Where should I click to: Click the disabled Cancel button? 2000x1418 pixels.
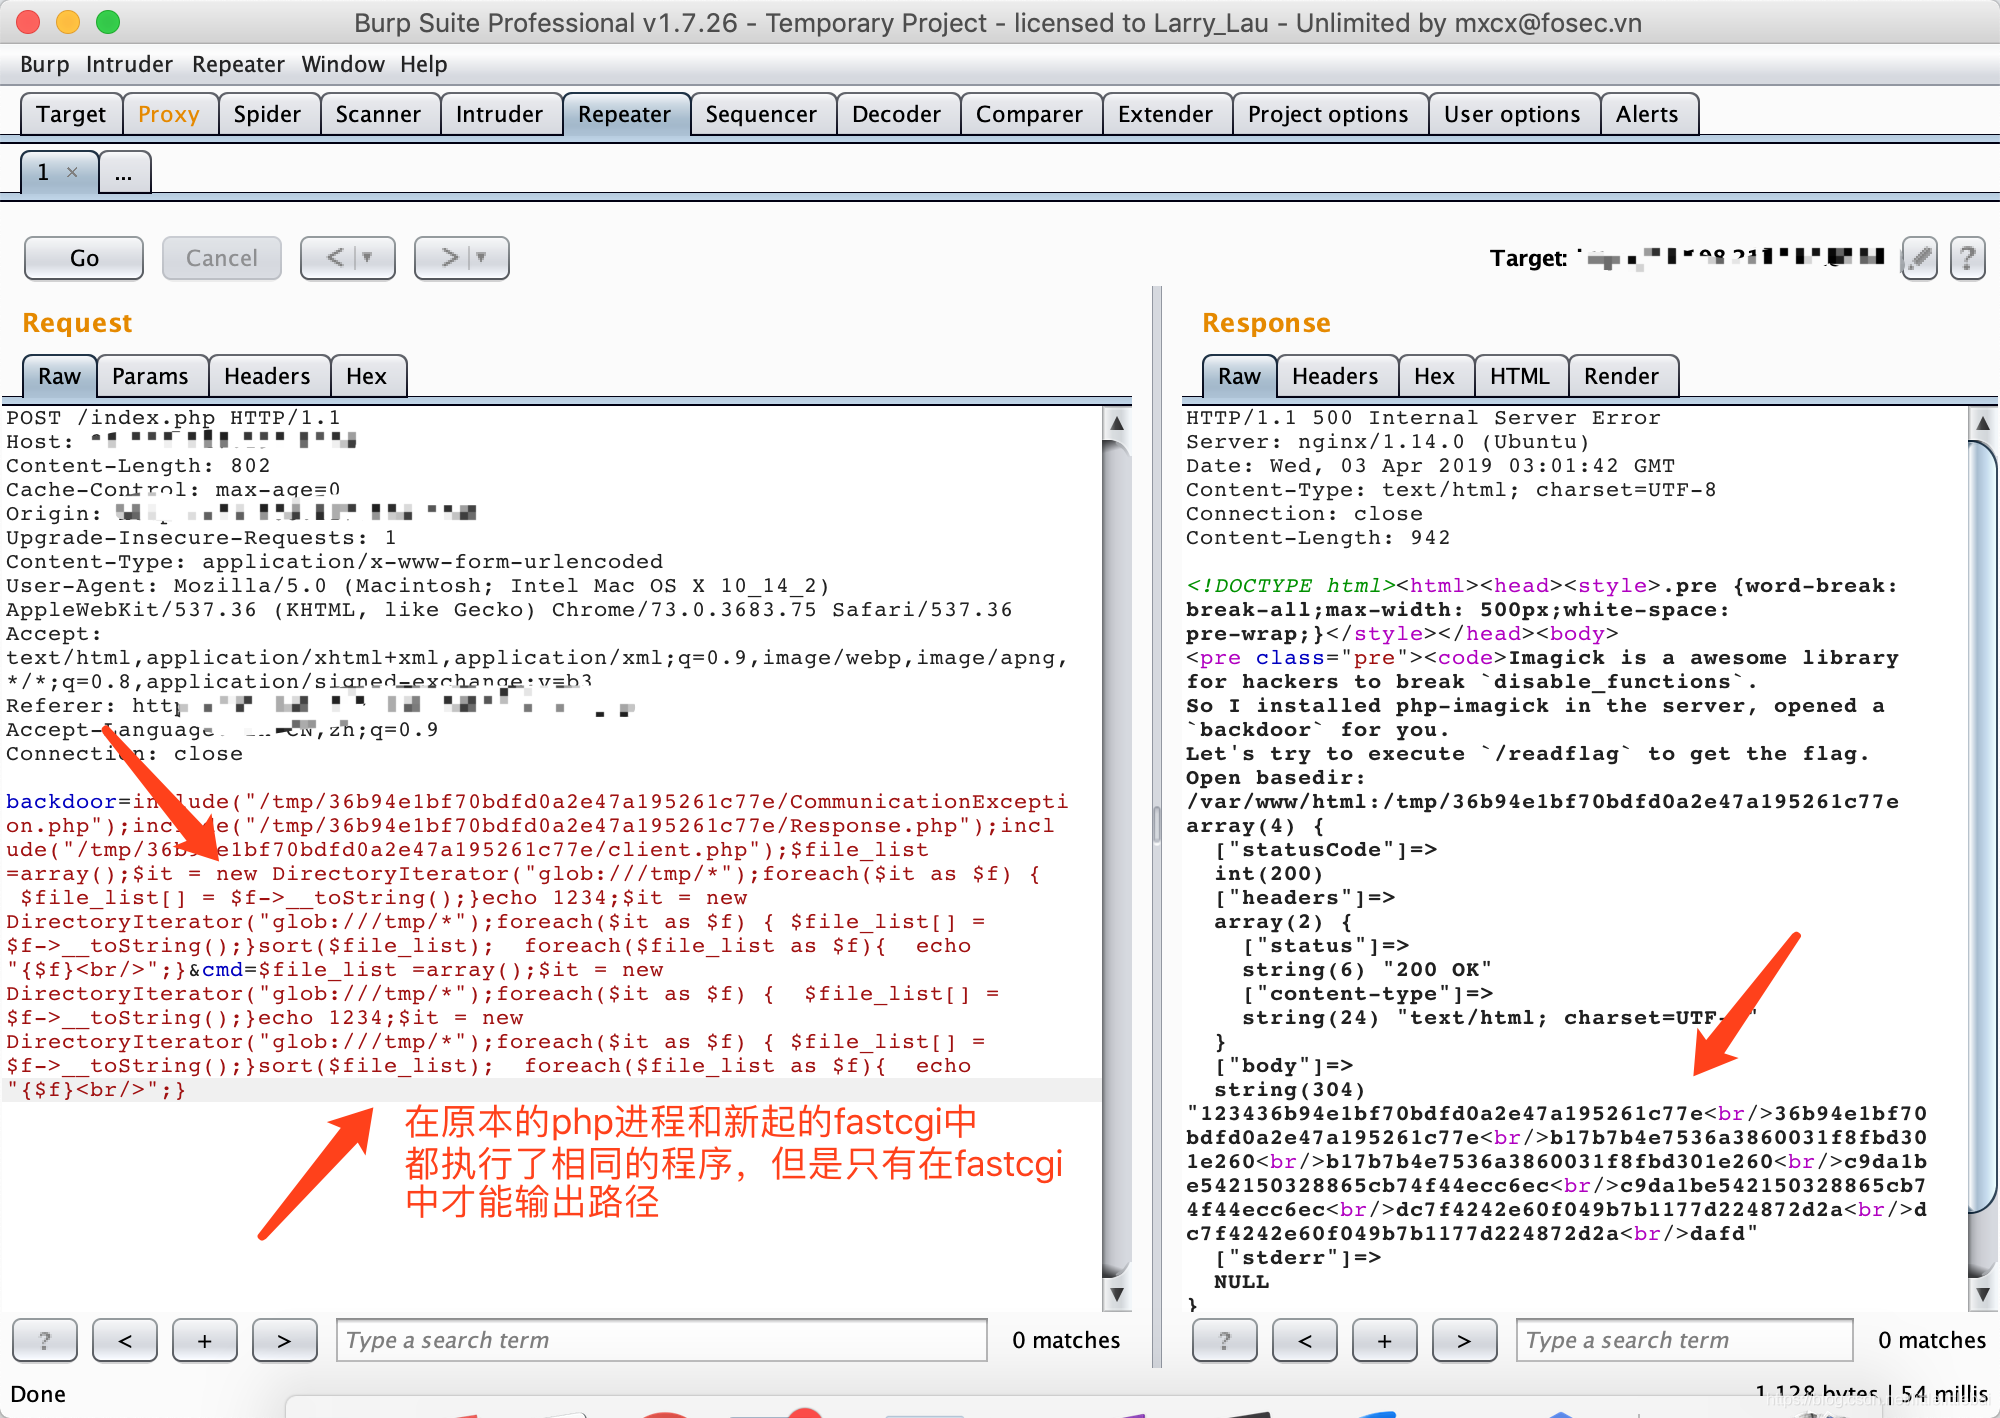221,258
